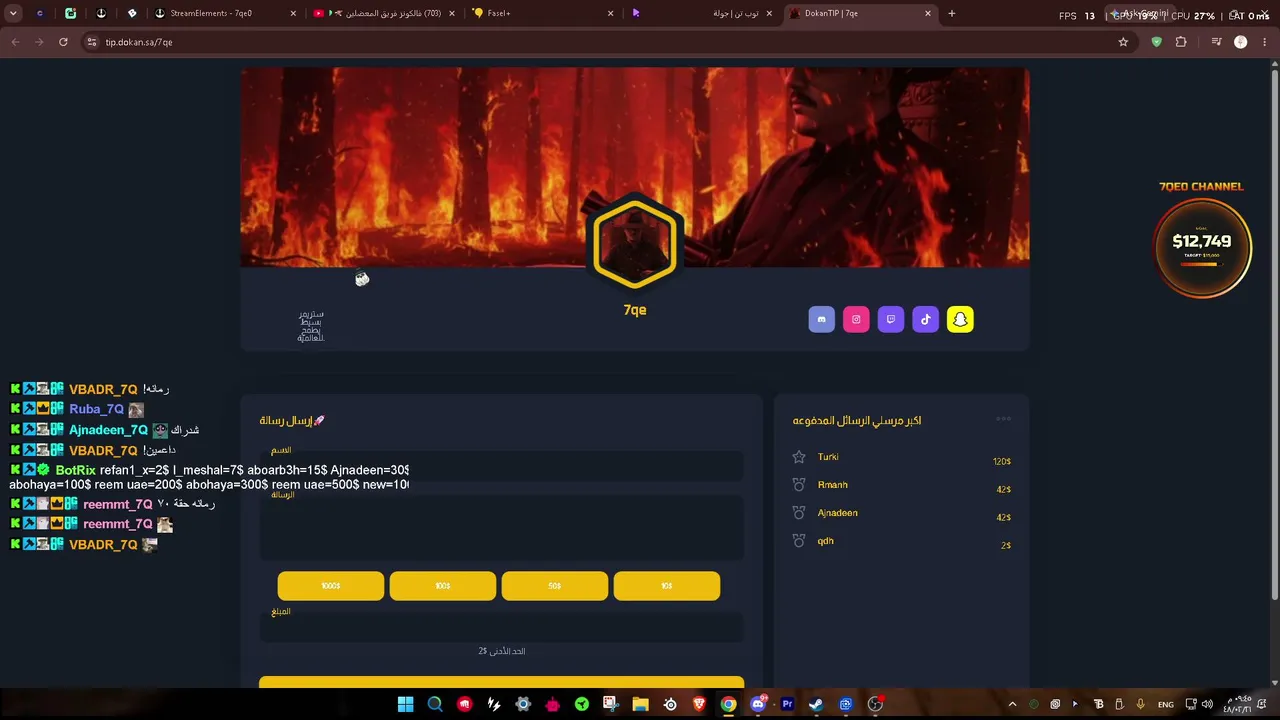
Task: Click the 7qe profile name text
Action: (635, 310)
